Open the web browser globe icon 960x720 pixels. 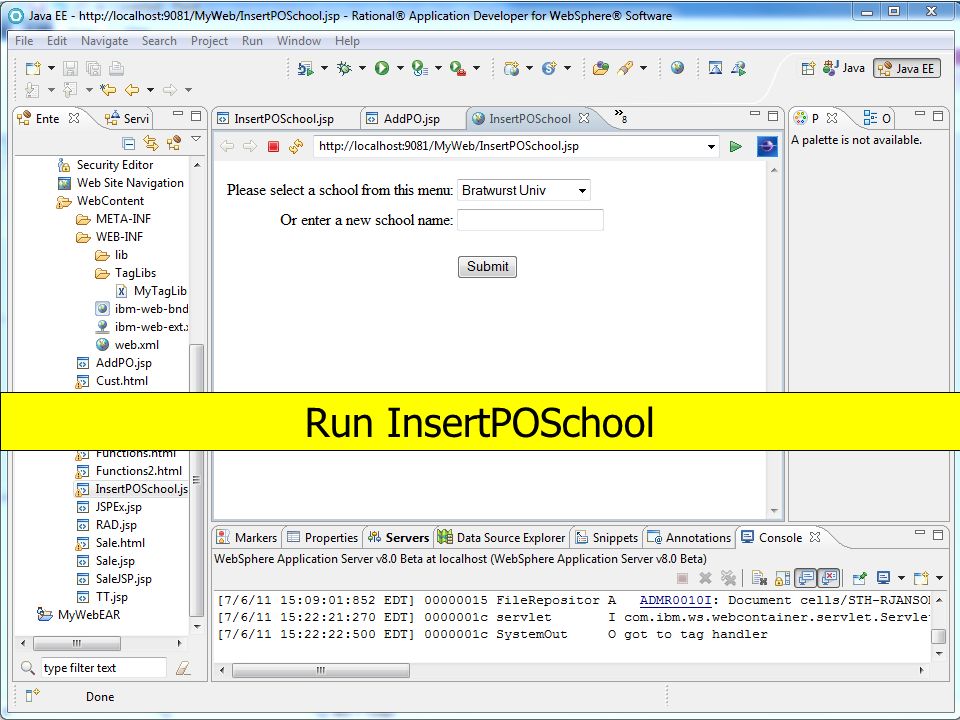pyautogui.click(x=677, y=67)
